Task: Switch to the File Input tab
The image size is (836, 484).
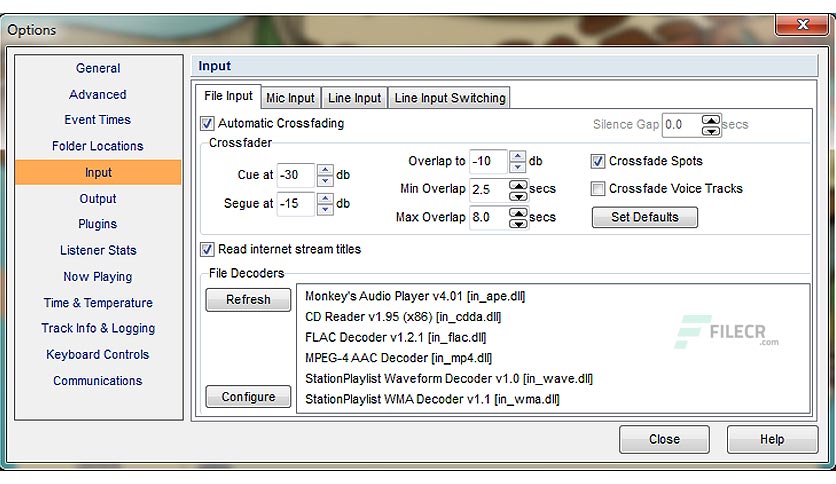Action: tap(228, 96)
